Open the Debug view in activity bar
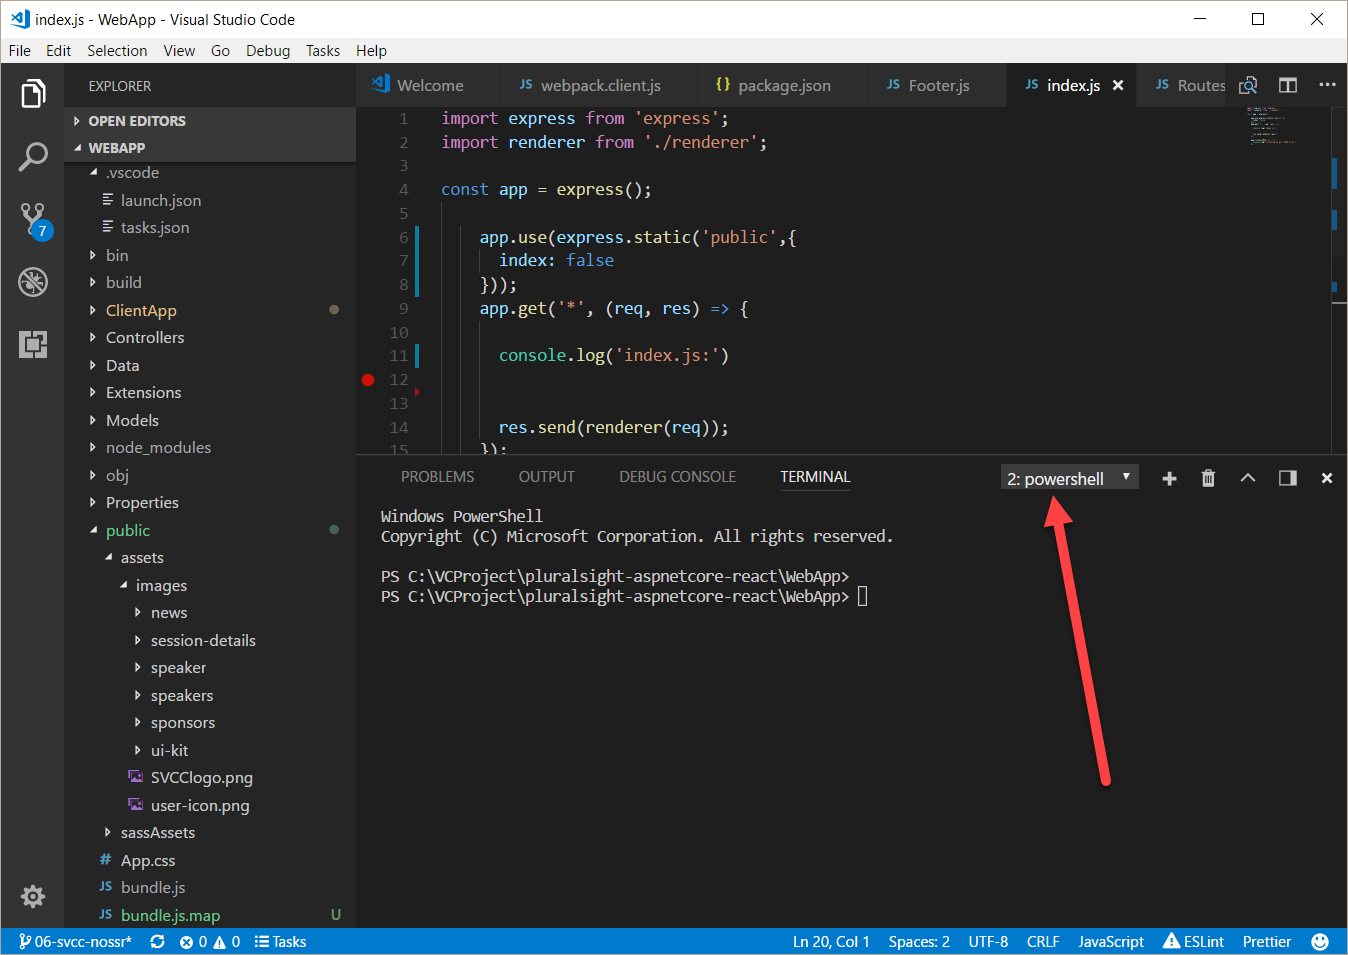Image resolution: width=1348 pixels, height=955 pixels. pyautogui.click(x=33, y=282)
